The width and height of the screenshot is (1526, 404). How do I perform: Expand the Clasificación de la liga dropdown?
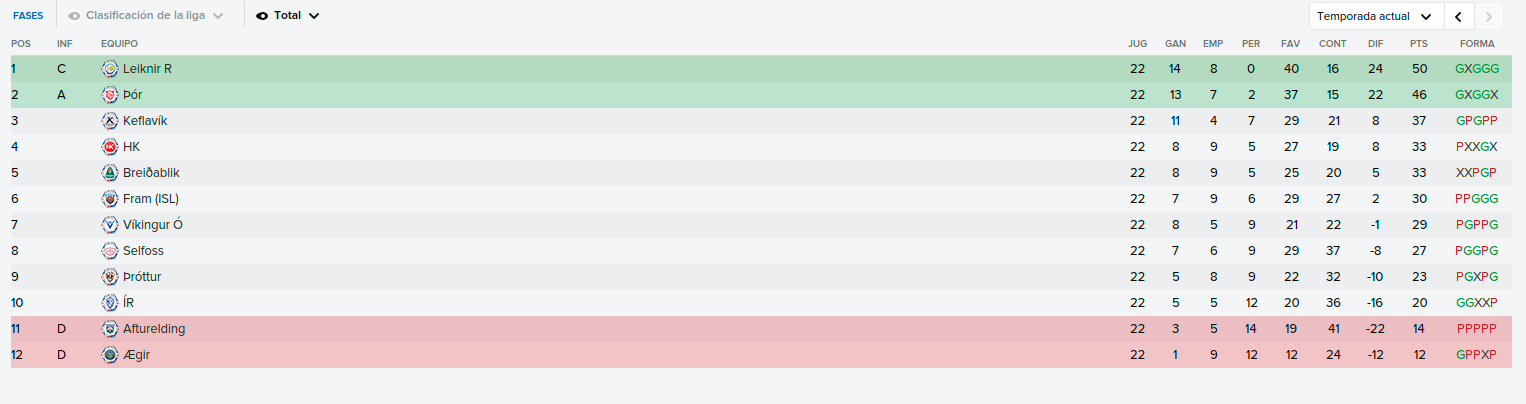click(146, 16)
